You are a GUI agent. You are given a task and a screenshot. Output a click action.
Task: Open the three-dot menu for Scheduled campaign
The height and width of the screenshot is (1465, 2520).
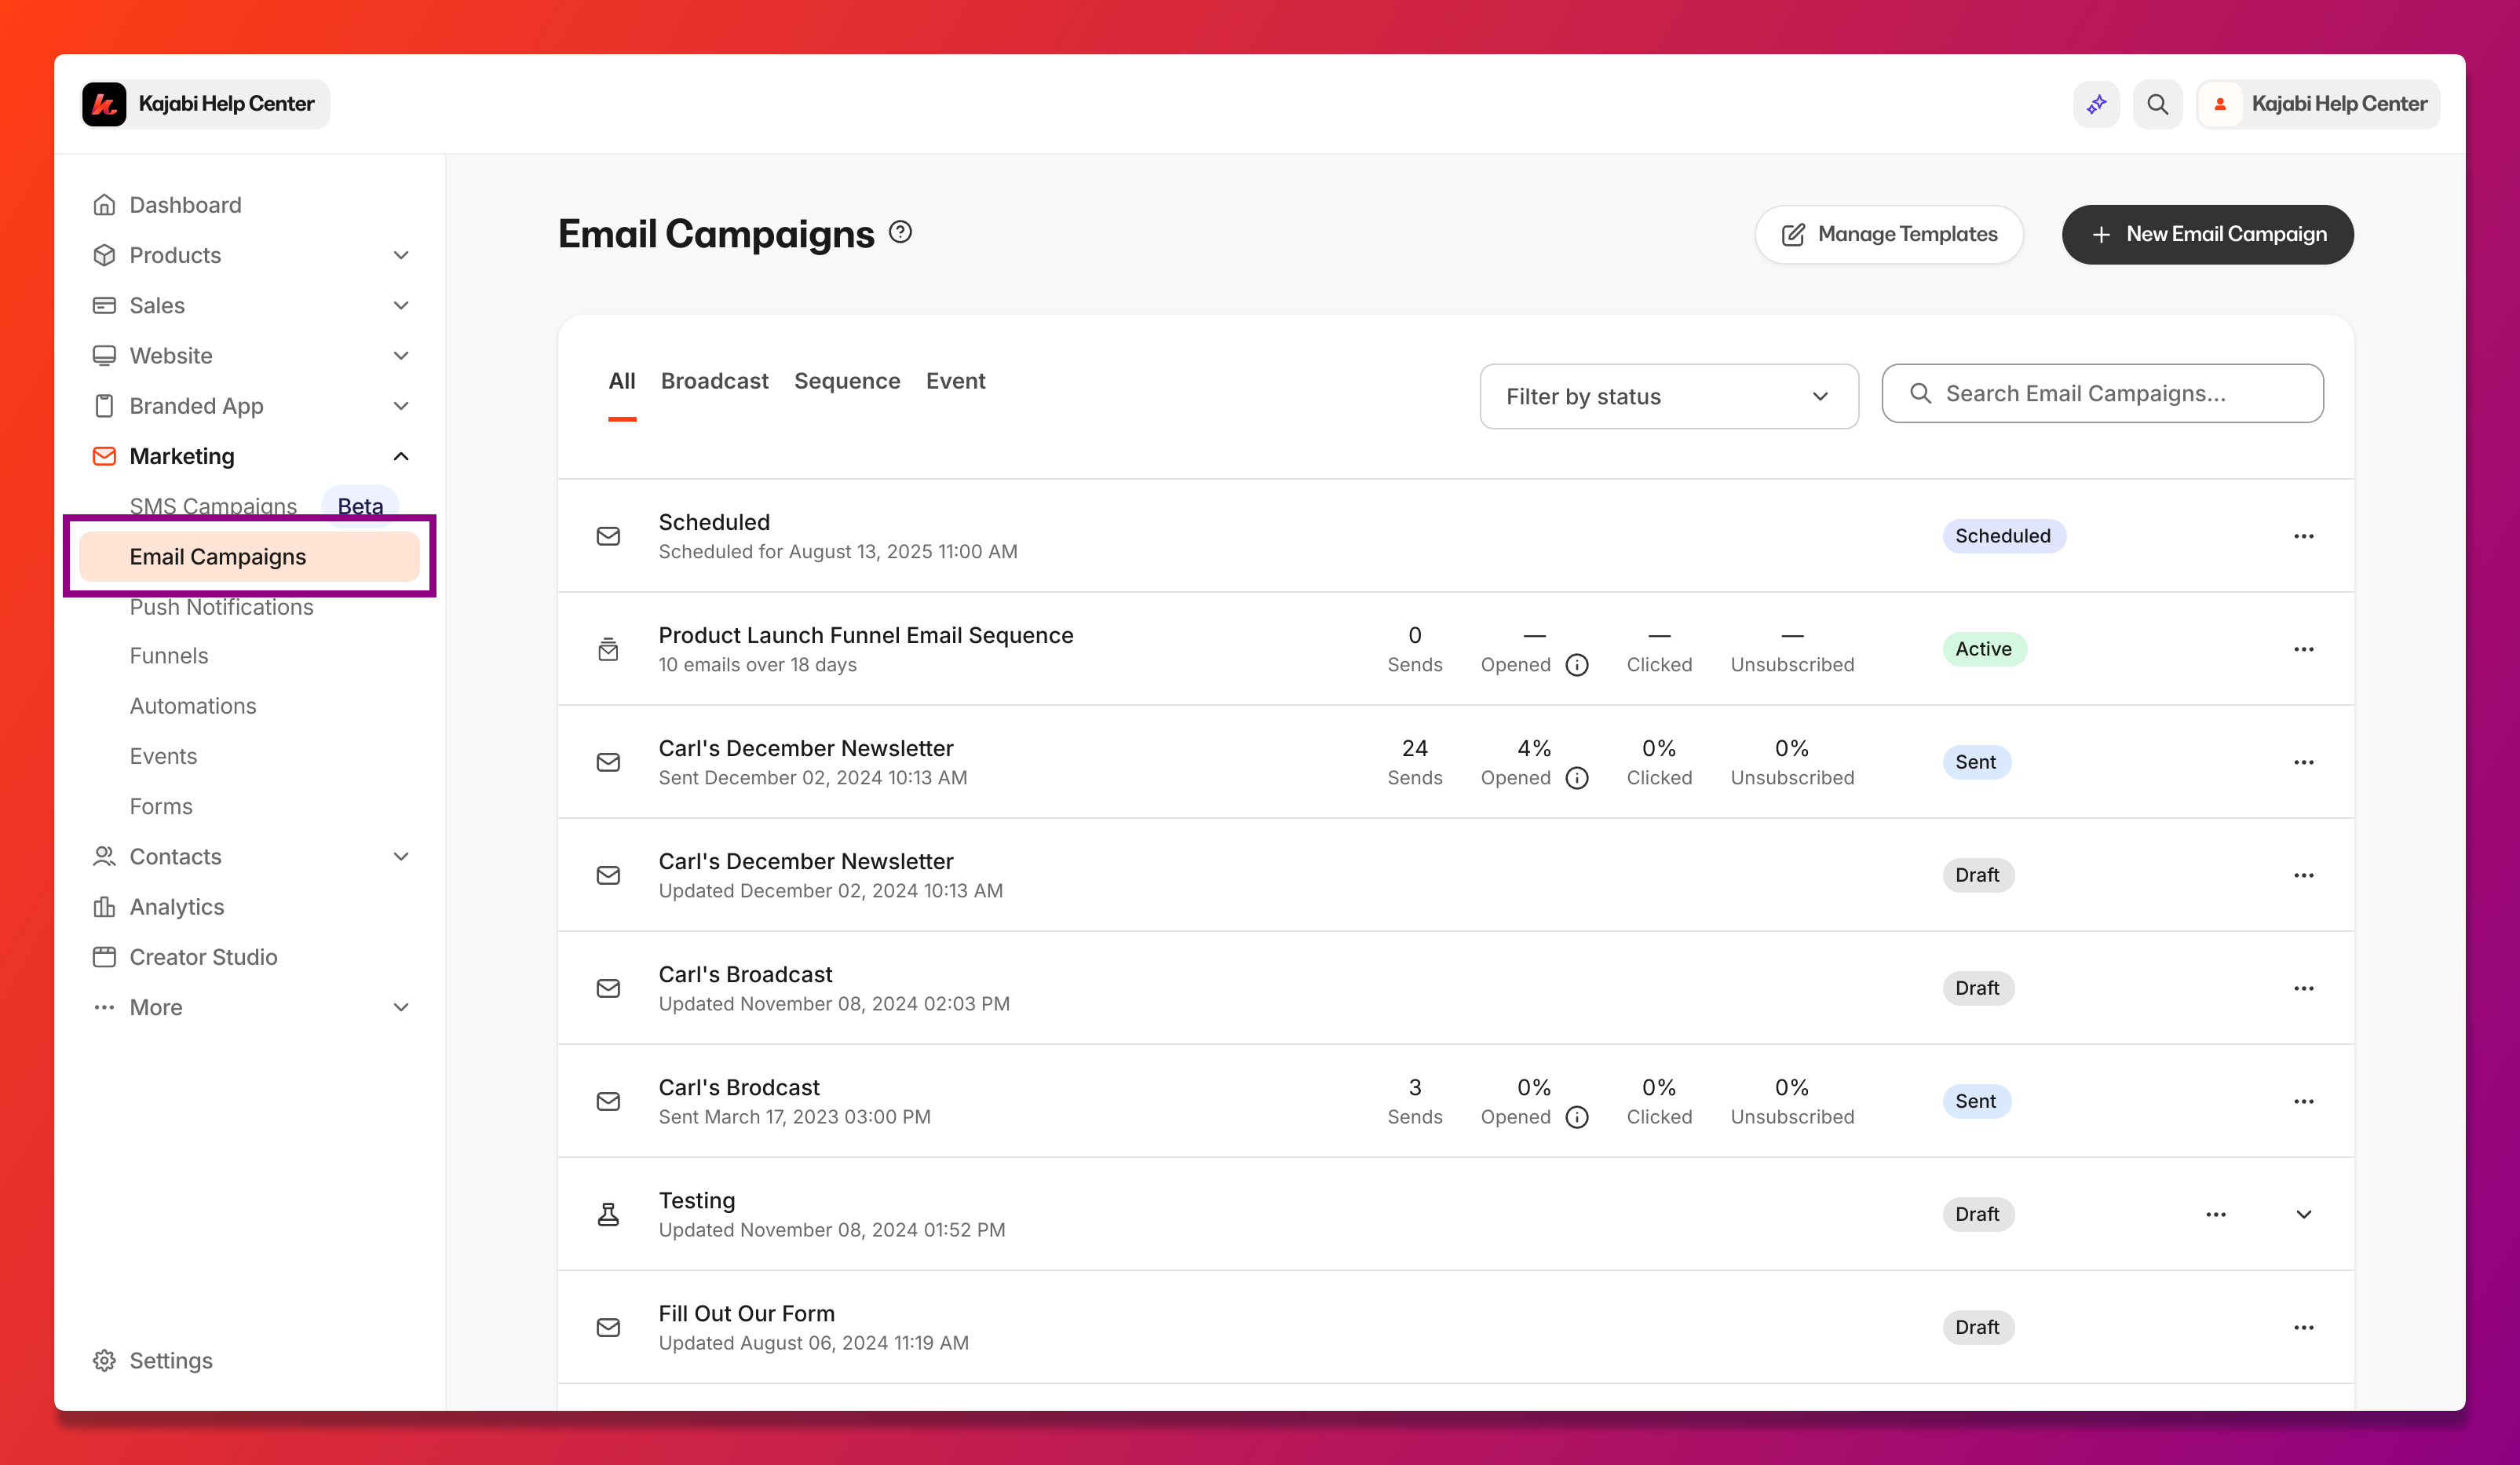tap(2303, 536)
